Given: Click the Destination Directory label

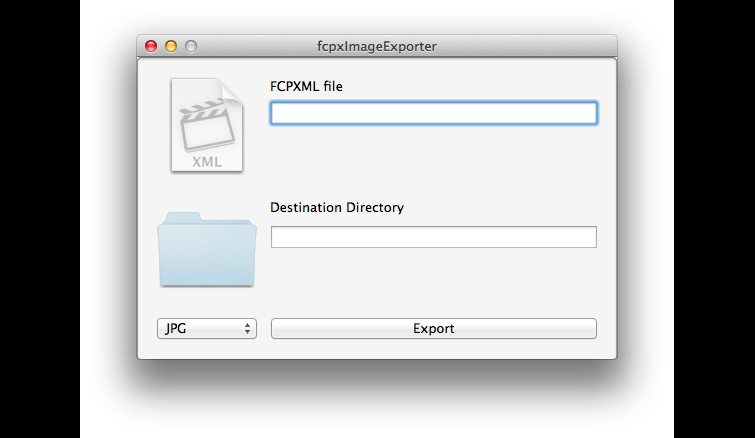Looking at the screenshot, I should click(337, 208).
